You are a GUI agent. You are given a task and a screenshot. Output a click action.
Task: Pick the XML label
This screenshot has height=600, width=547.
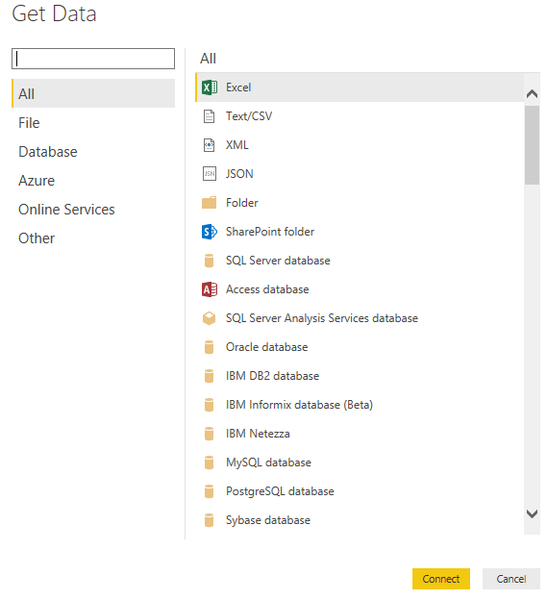(237, 145)
